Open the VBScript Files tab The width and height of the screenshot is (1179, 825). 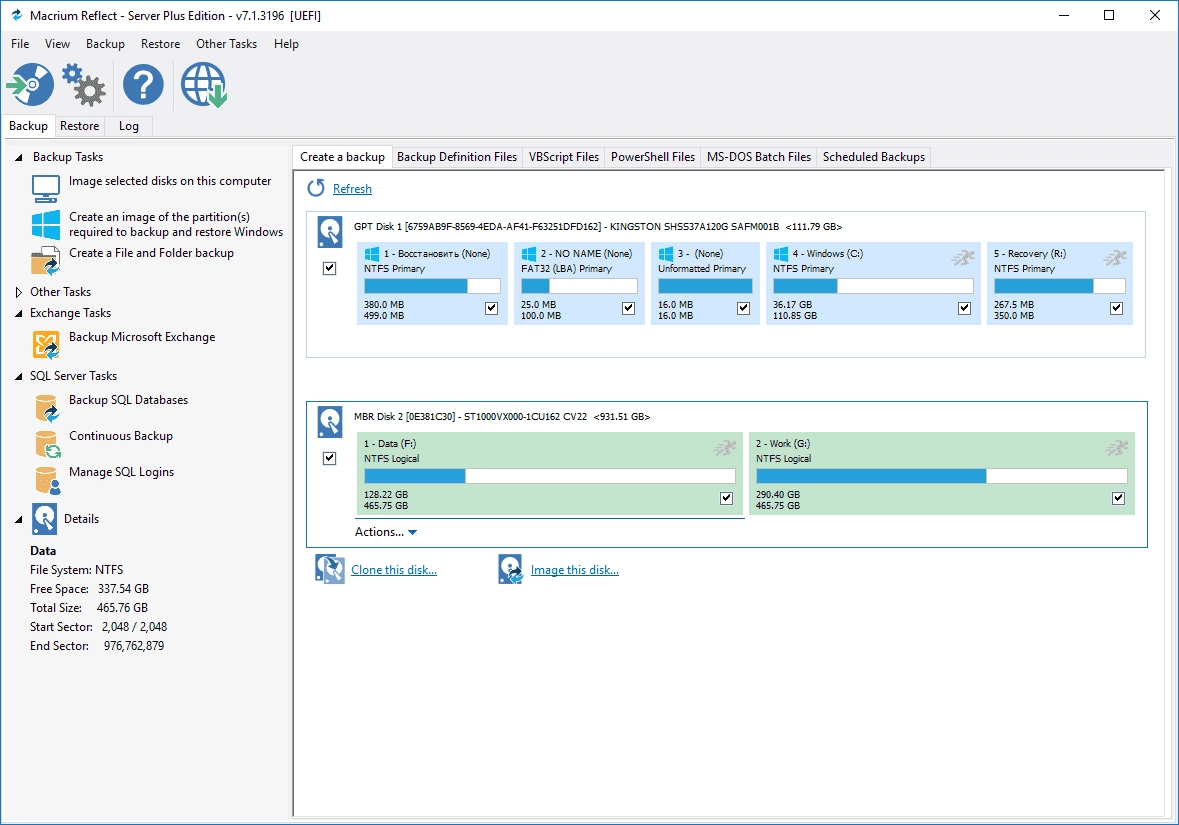564,156
